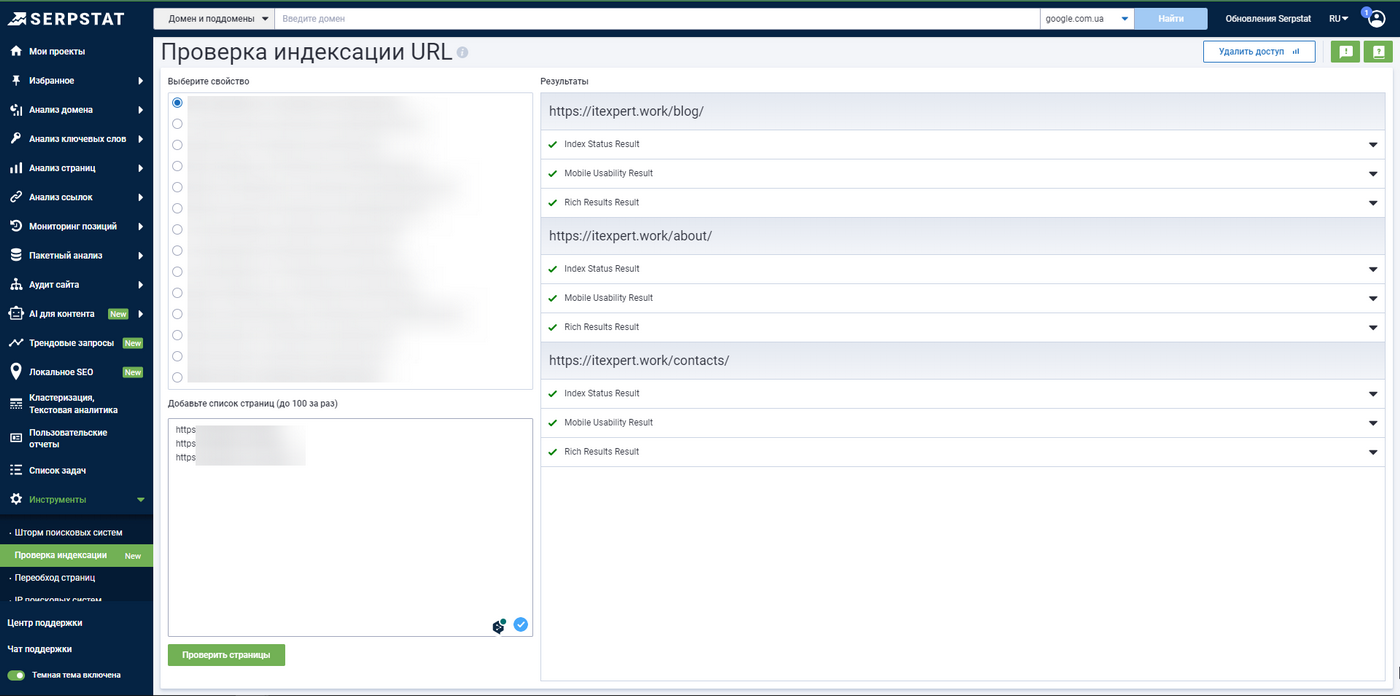
Task: Click inside the URL list textarea
Action: click(x=350, y=527)
